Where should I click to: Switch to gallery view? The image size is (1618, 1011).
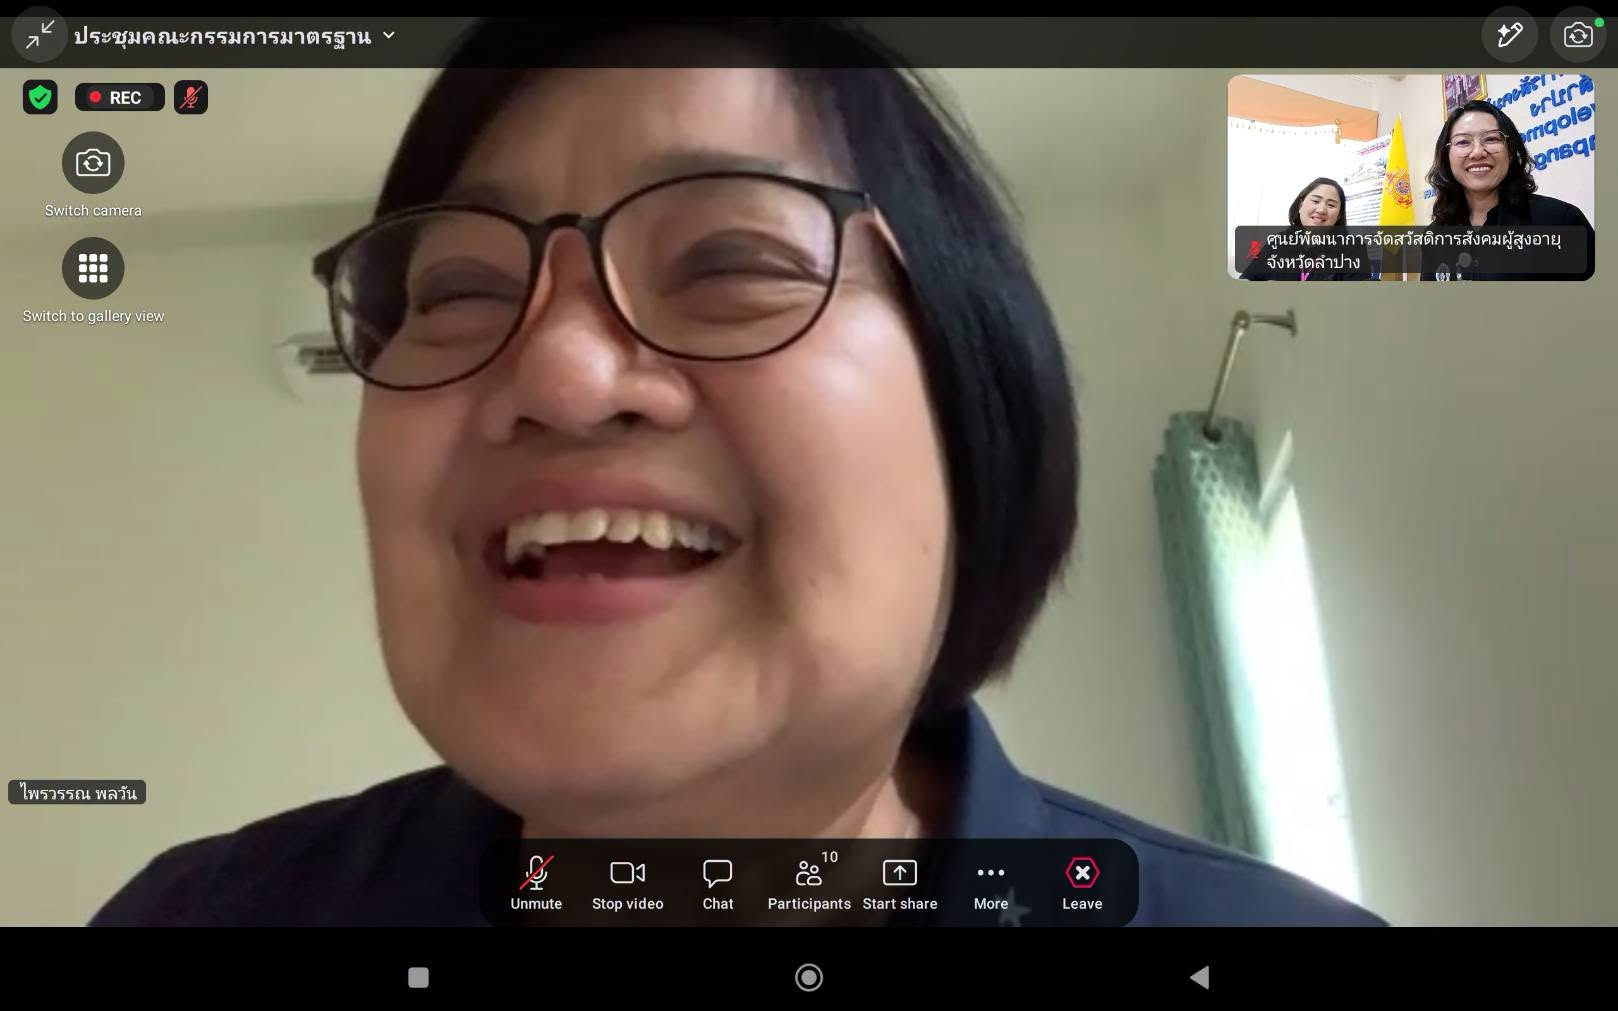tap(93, 268)
